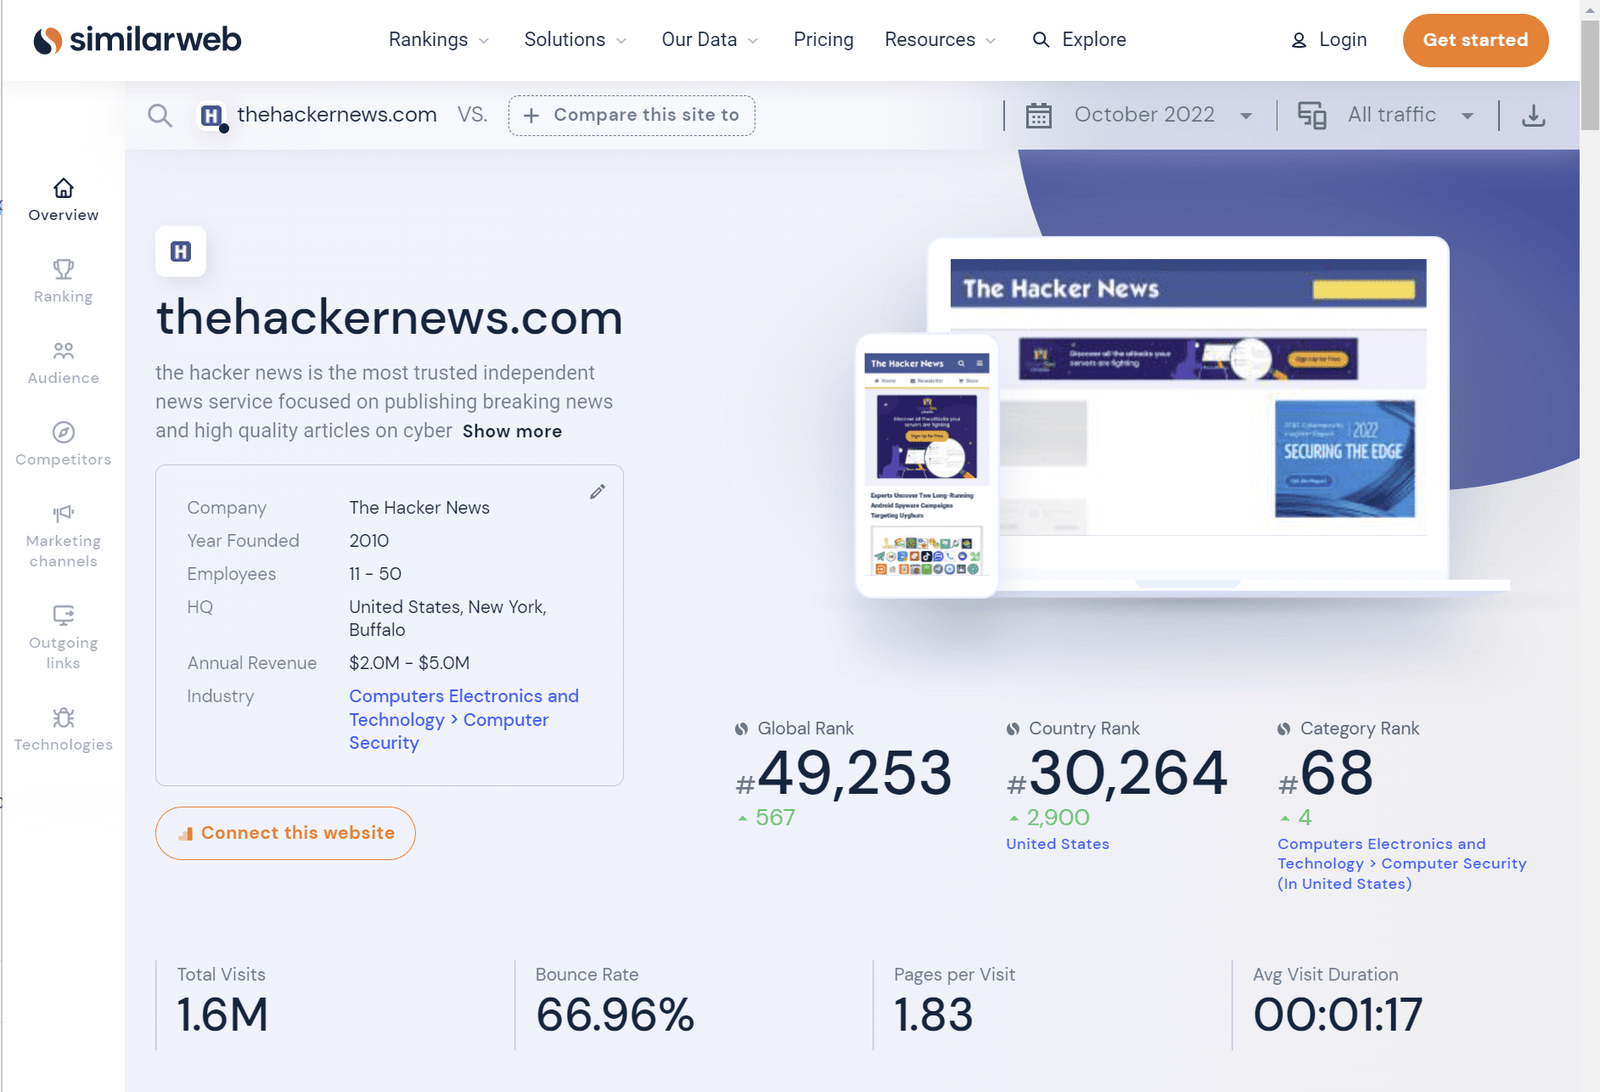Expand the Solutions menu

point(576,40)
